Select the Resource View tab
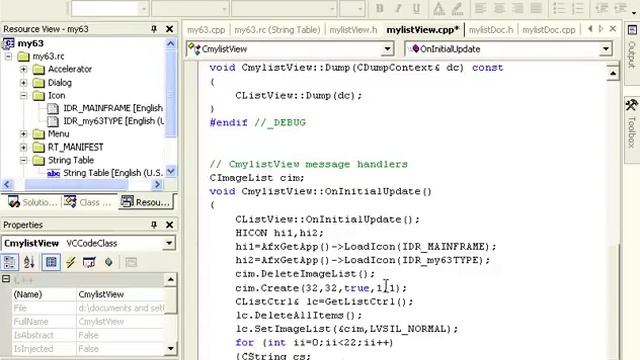Screen dimensions: 640x360 point(146,202)
